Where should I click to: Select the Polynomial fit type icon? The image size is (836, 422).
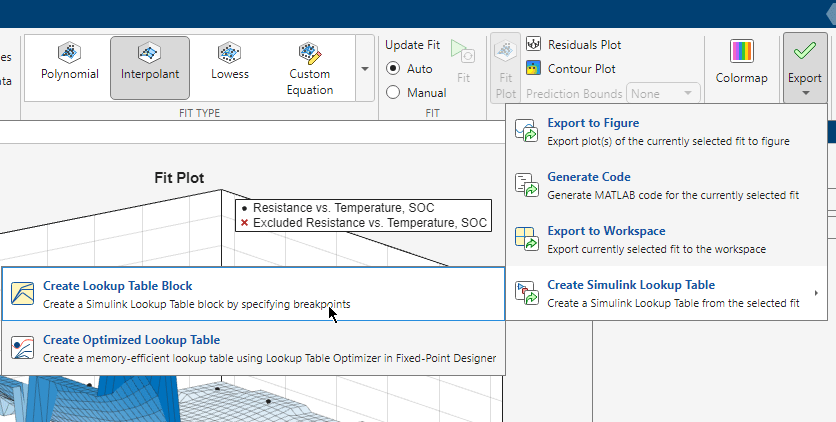[x=70, y=52]
